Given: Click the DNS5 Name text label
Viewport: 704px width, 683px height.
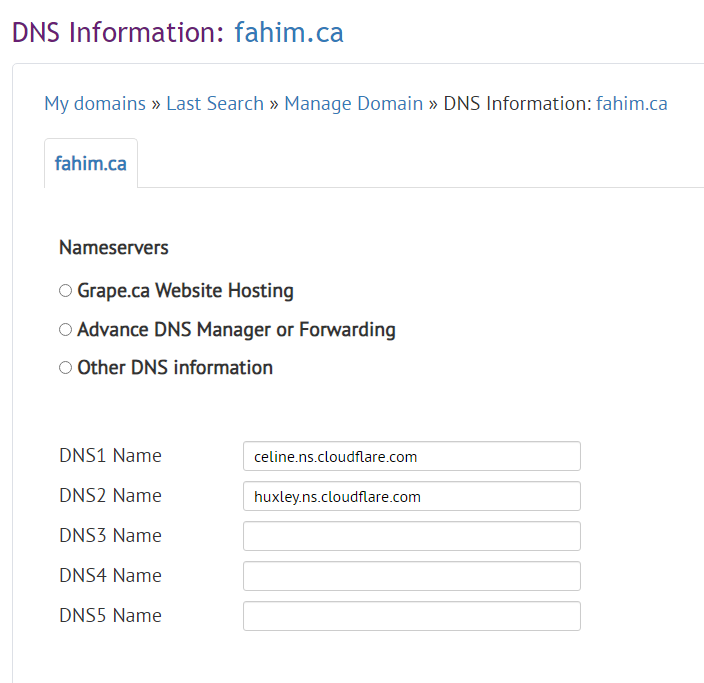Looking at the screenshot, I should tap(110, 616).
